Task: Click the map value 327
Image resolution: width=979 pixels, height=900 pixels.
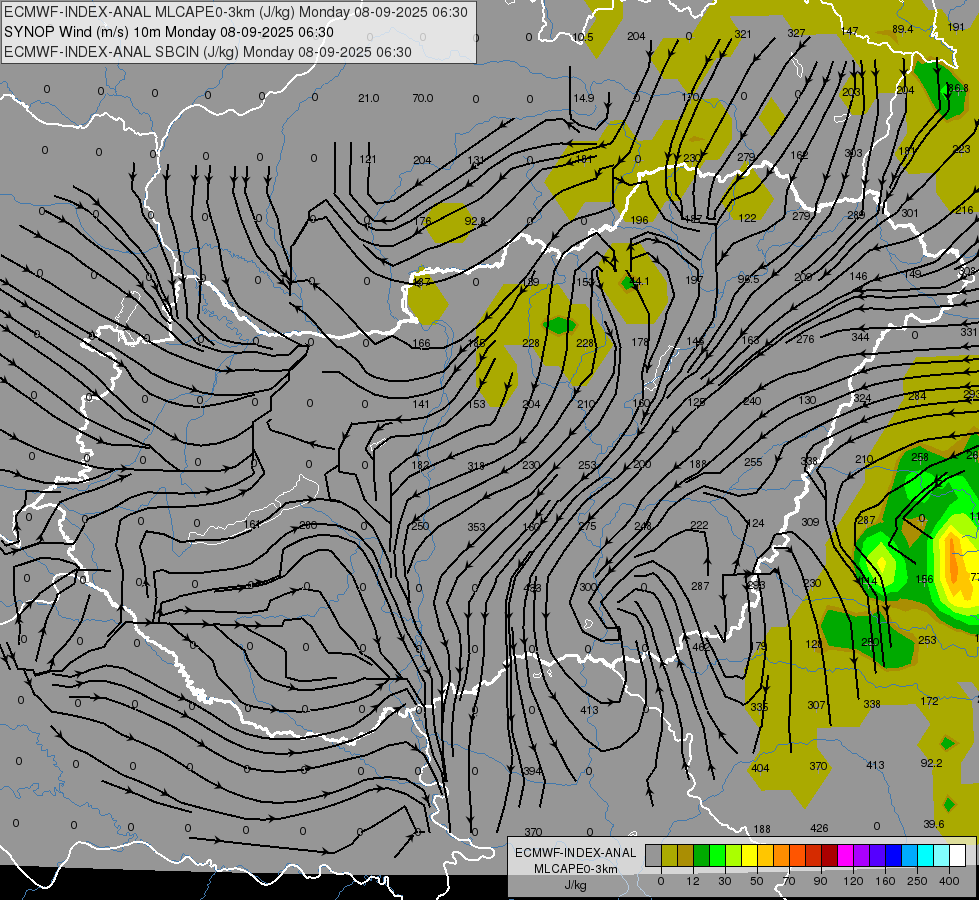Action: click(x=796, y=33)
